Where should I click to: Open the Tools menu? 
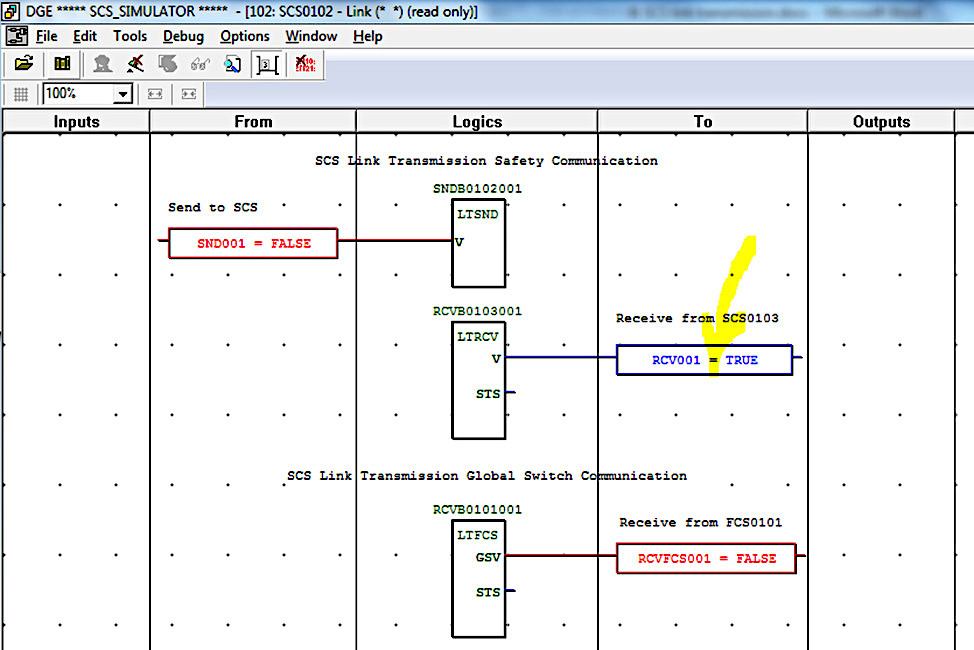[130, 36]
